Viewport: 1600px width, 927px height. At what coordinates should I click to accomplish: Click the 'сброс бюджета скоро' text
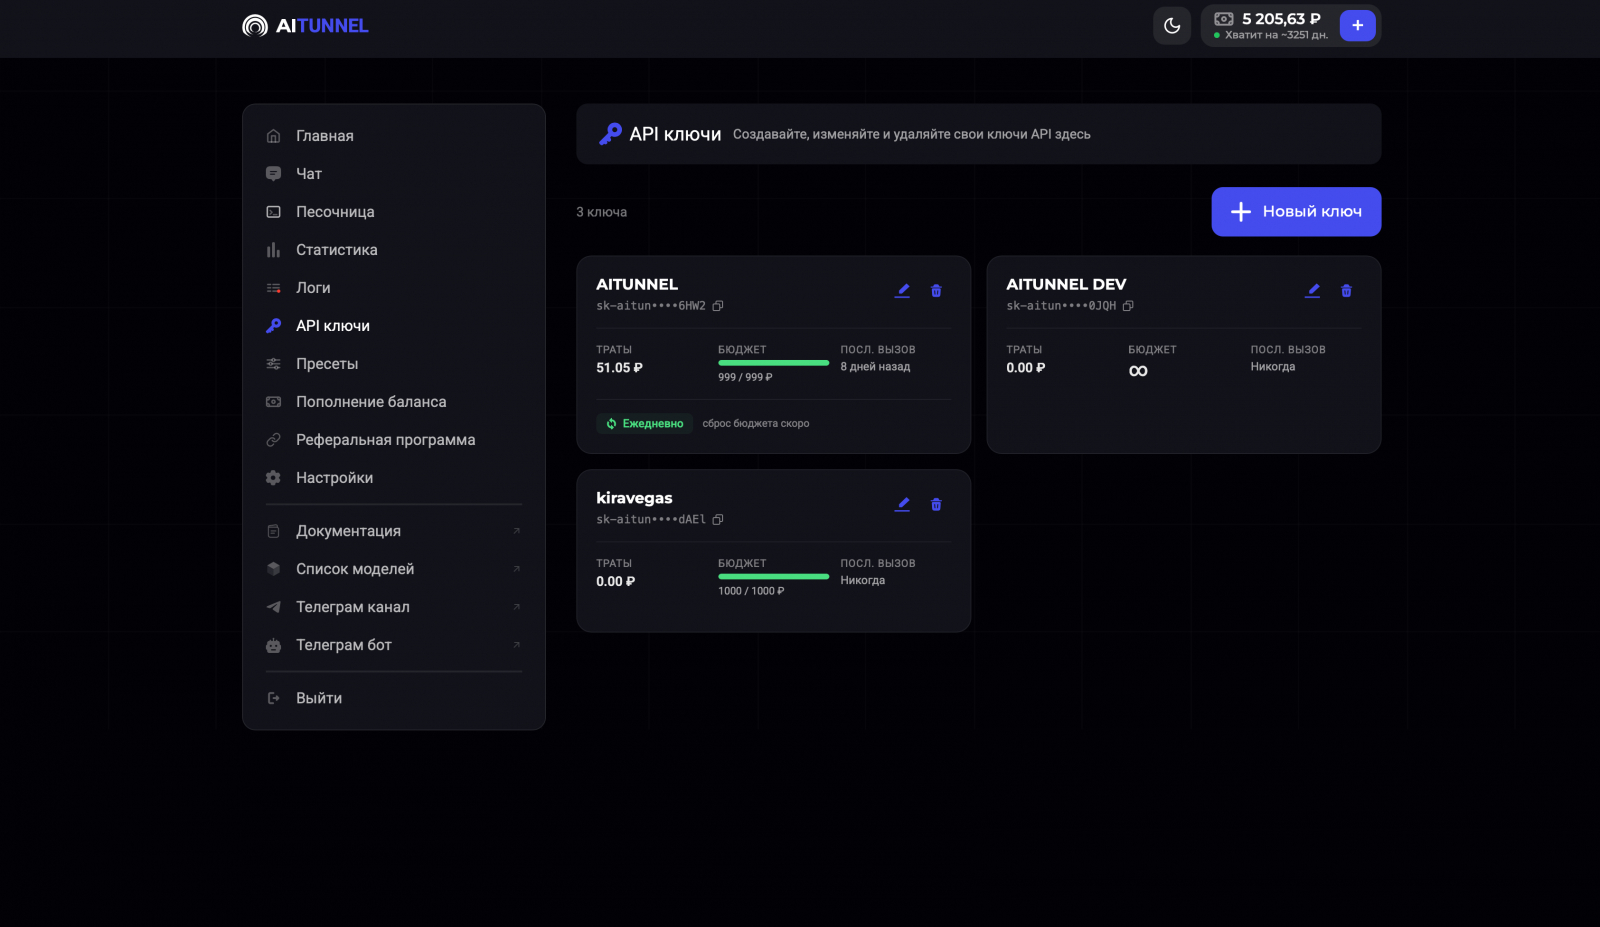click(x=756, y=424)
